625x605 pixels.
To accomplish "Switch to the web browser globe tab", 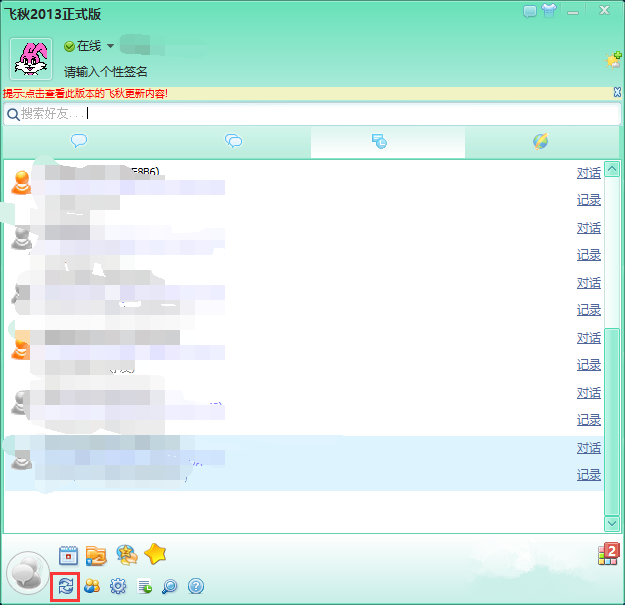I will (540, 141).
